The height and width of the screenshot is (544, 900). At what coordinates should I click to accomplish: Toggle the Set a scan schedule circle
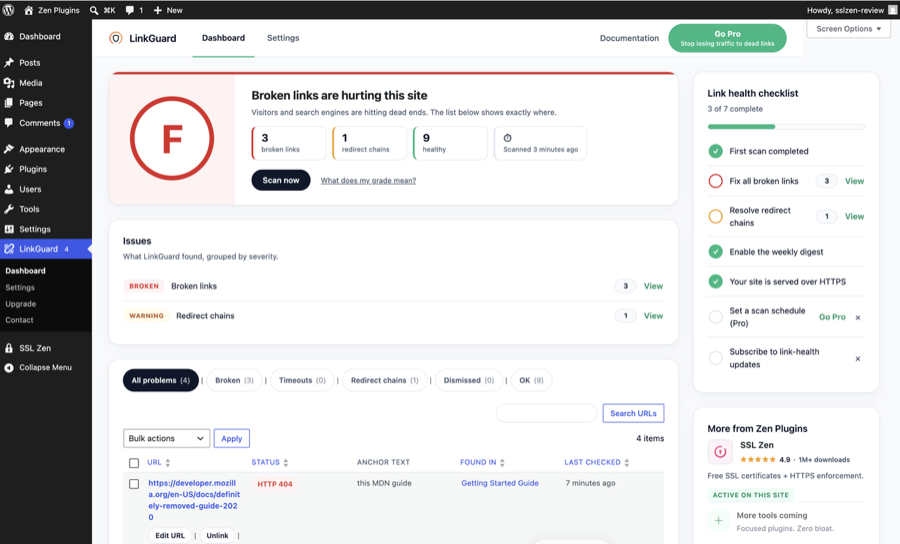715,317
